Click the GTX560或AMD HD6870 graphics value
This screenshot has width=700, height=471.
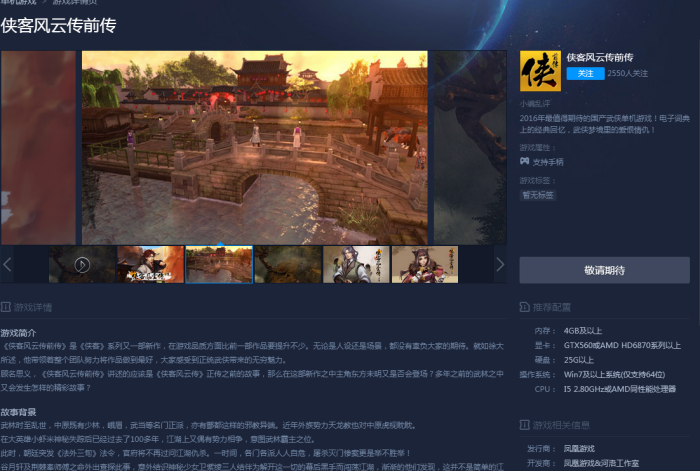pos(622,346)
